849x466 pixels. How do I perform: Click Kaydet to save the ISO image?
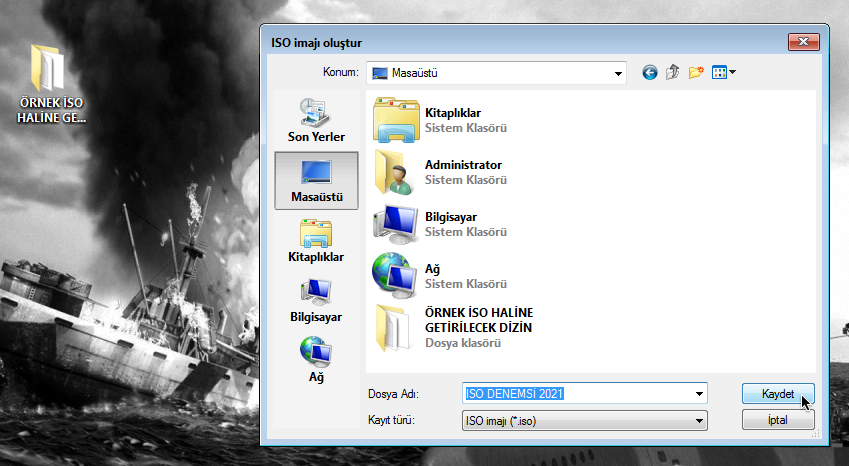778,394
